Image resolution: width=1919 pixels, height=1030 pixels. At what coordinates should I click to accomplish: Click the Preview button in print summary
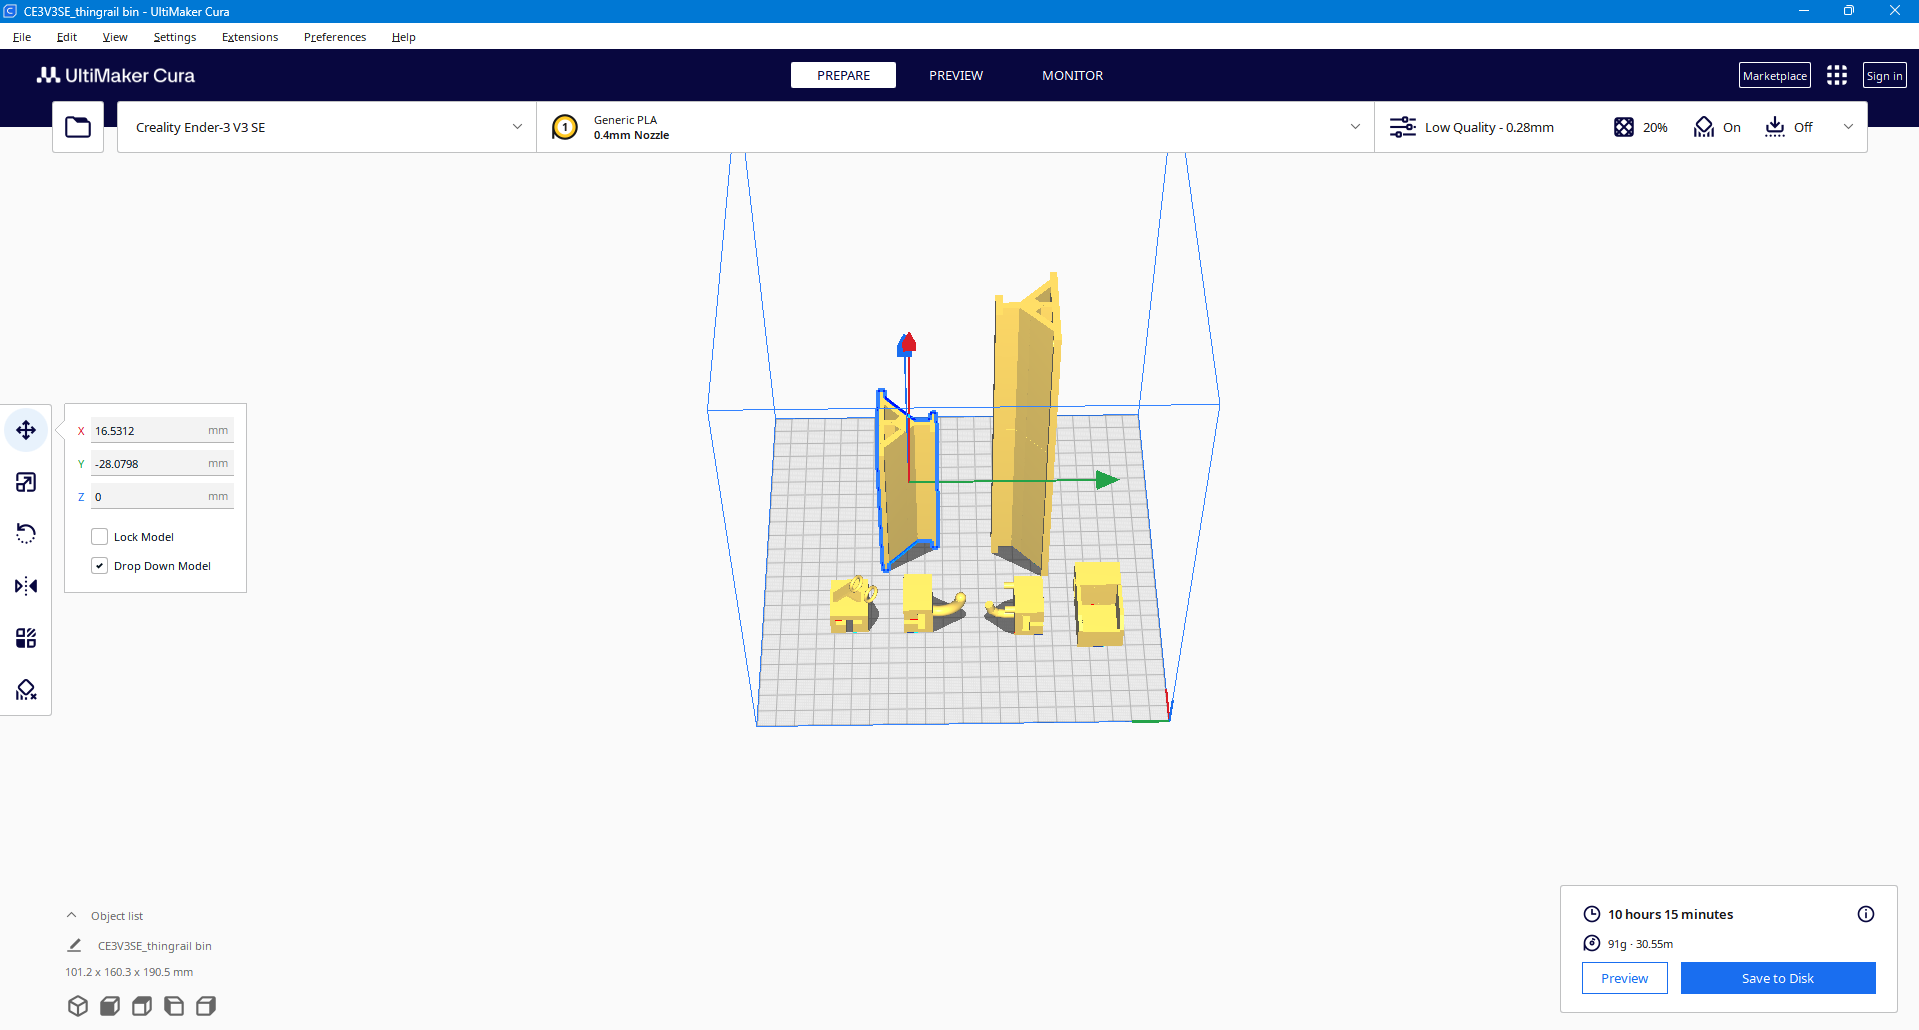[x=1624, y=978]
